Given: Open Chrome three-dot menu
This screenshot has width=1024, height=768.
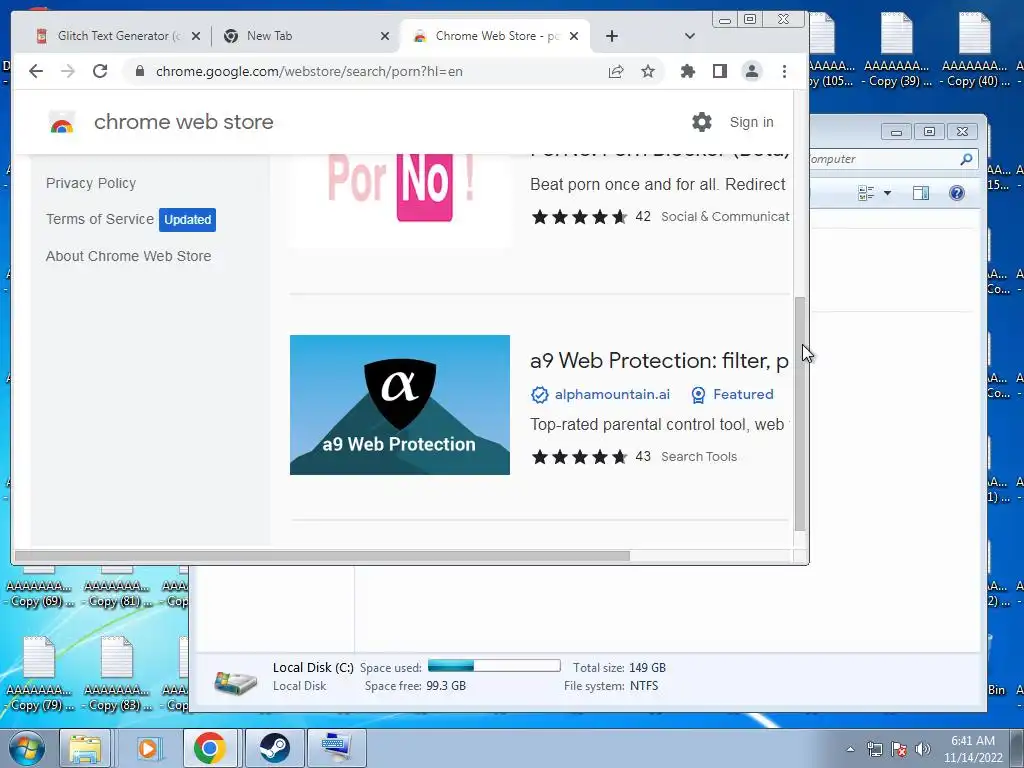Looking at the screenshot, I should pyautogui.click(x=784, y=71).
